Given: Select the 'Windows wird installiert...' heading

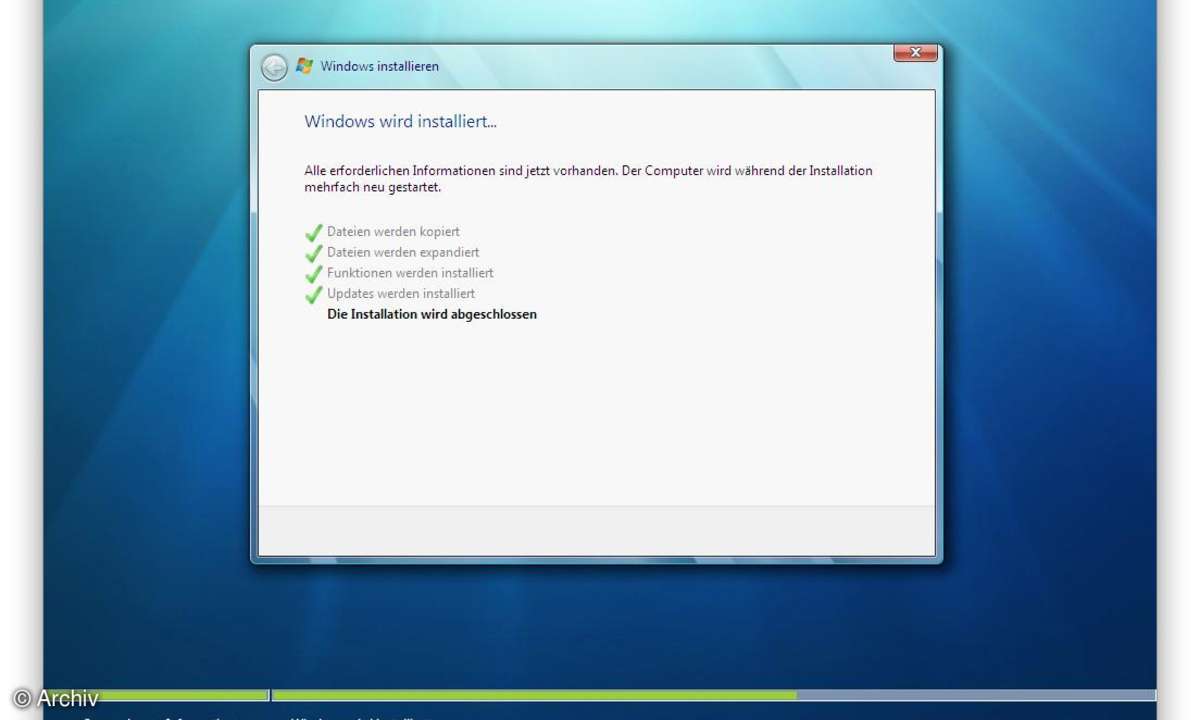Looking at the screenshot, I should 400,122.
